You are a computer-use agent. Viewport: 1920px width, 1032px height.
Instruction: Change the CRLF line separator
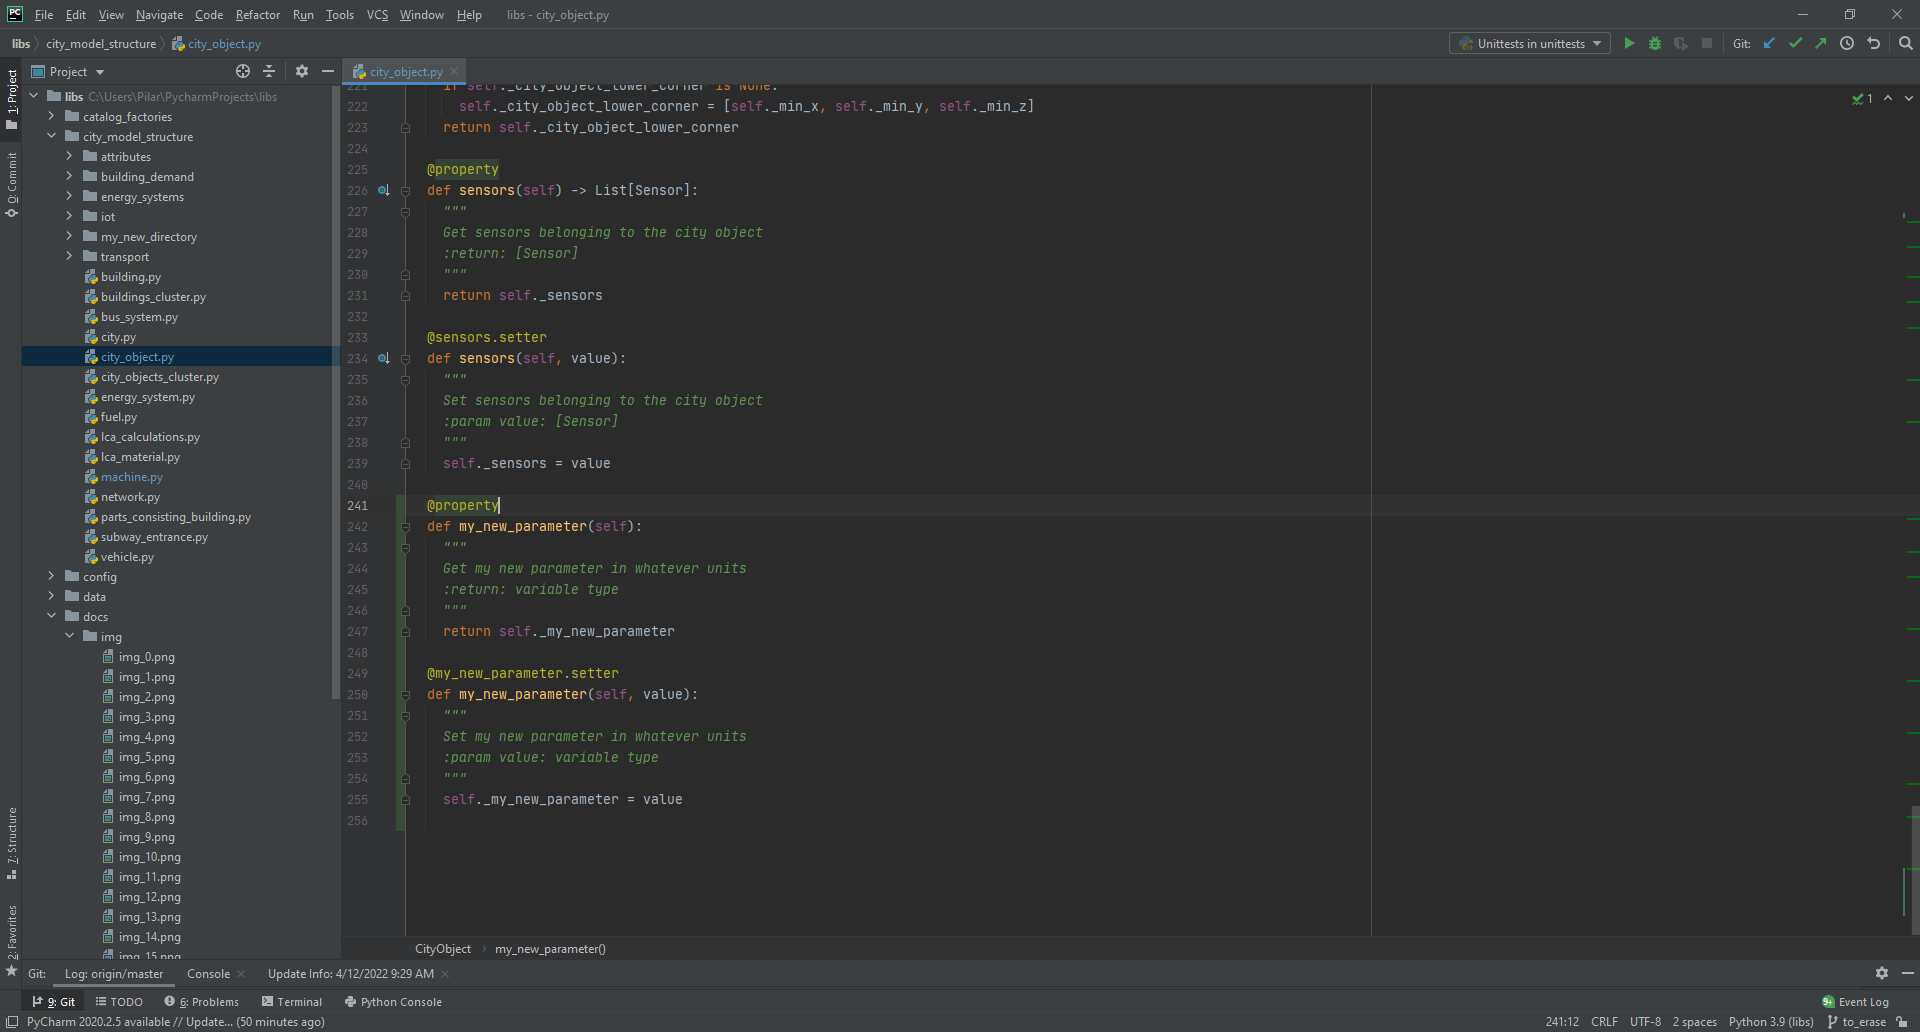[x=1604, y=1021]
